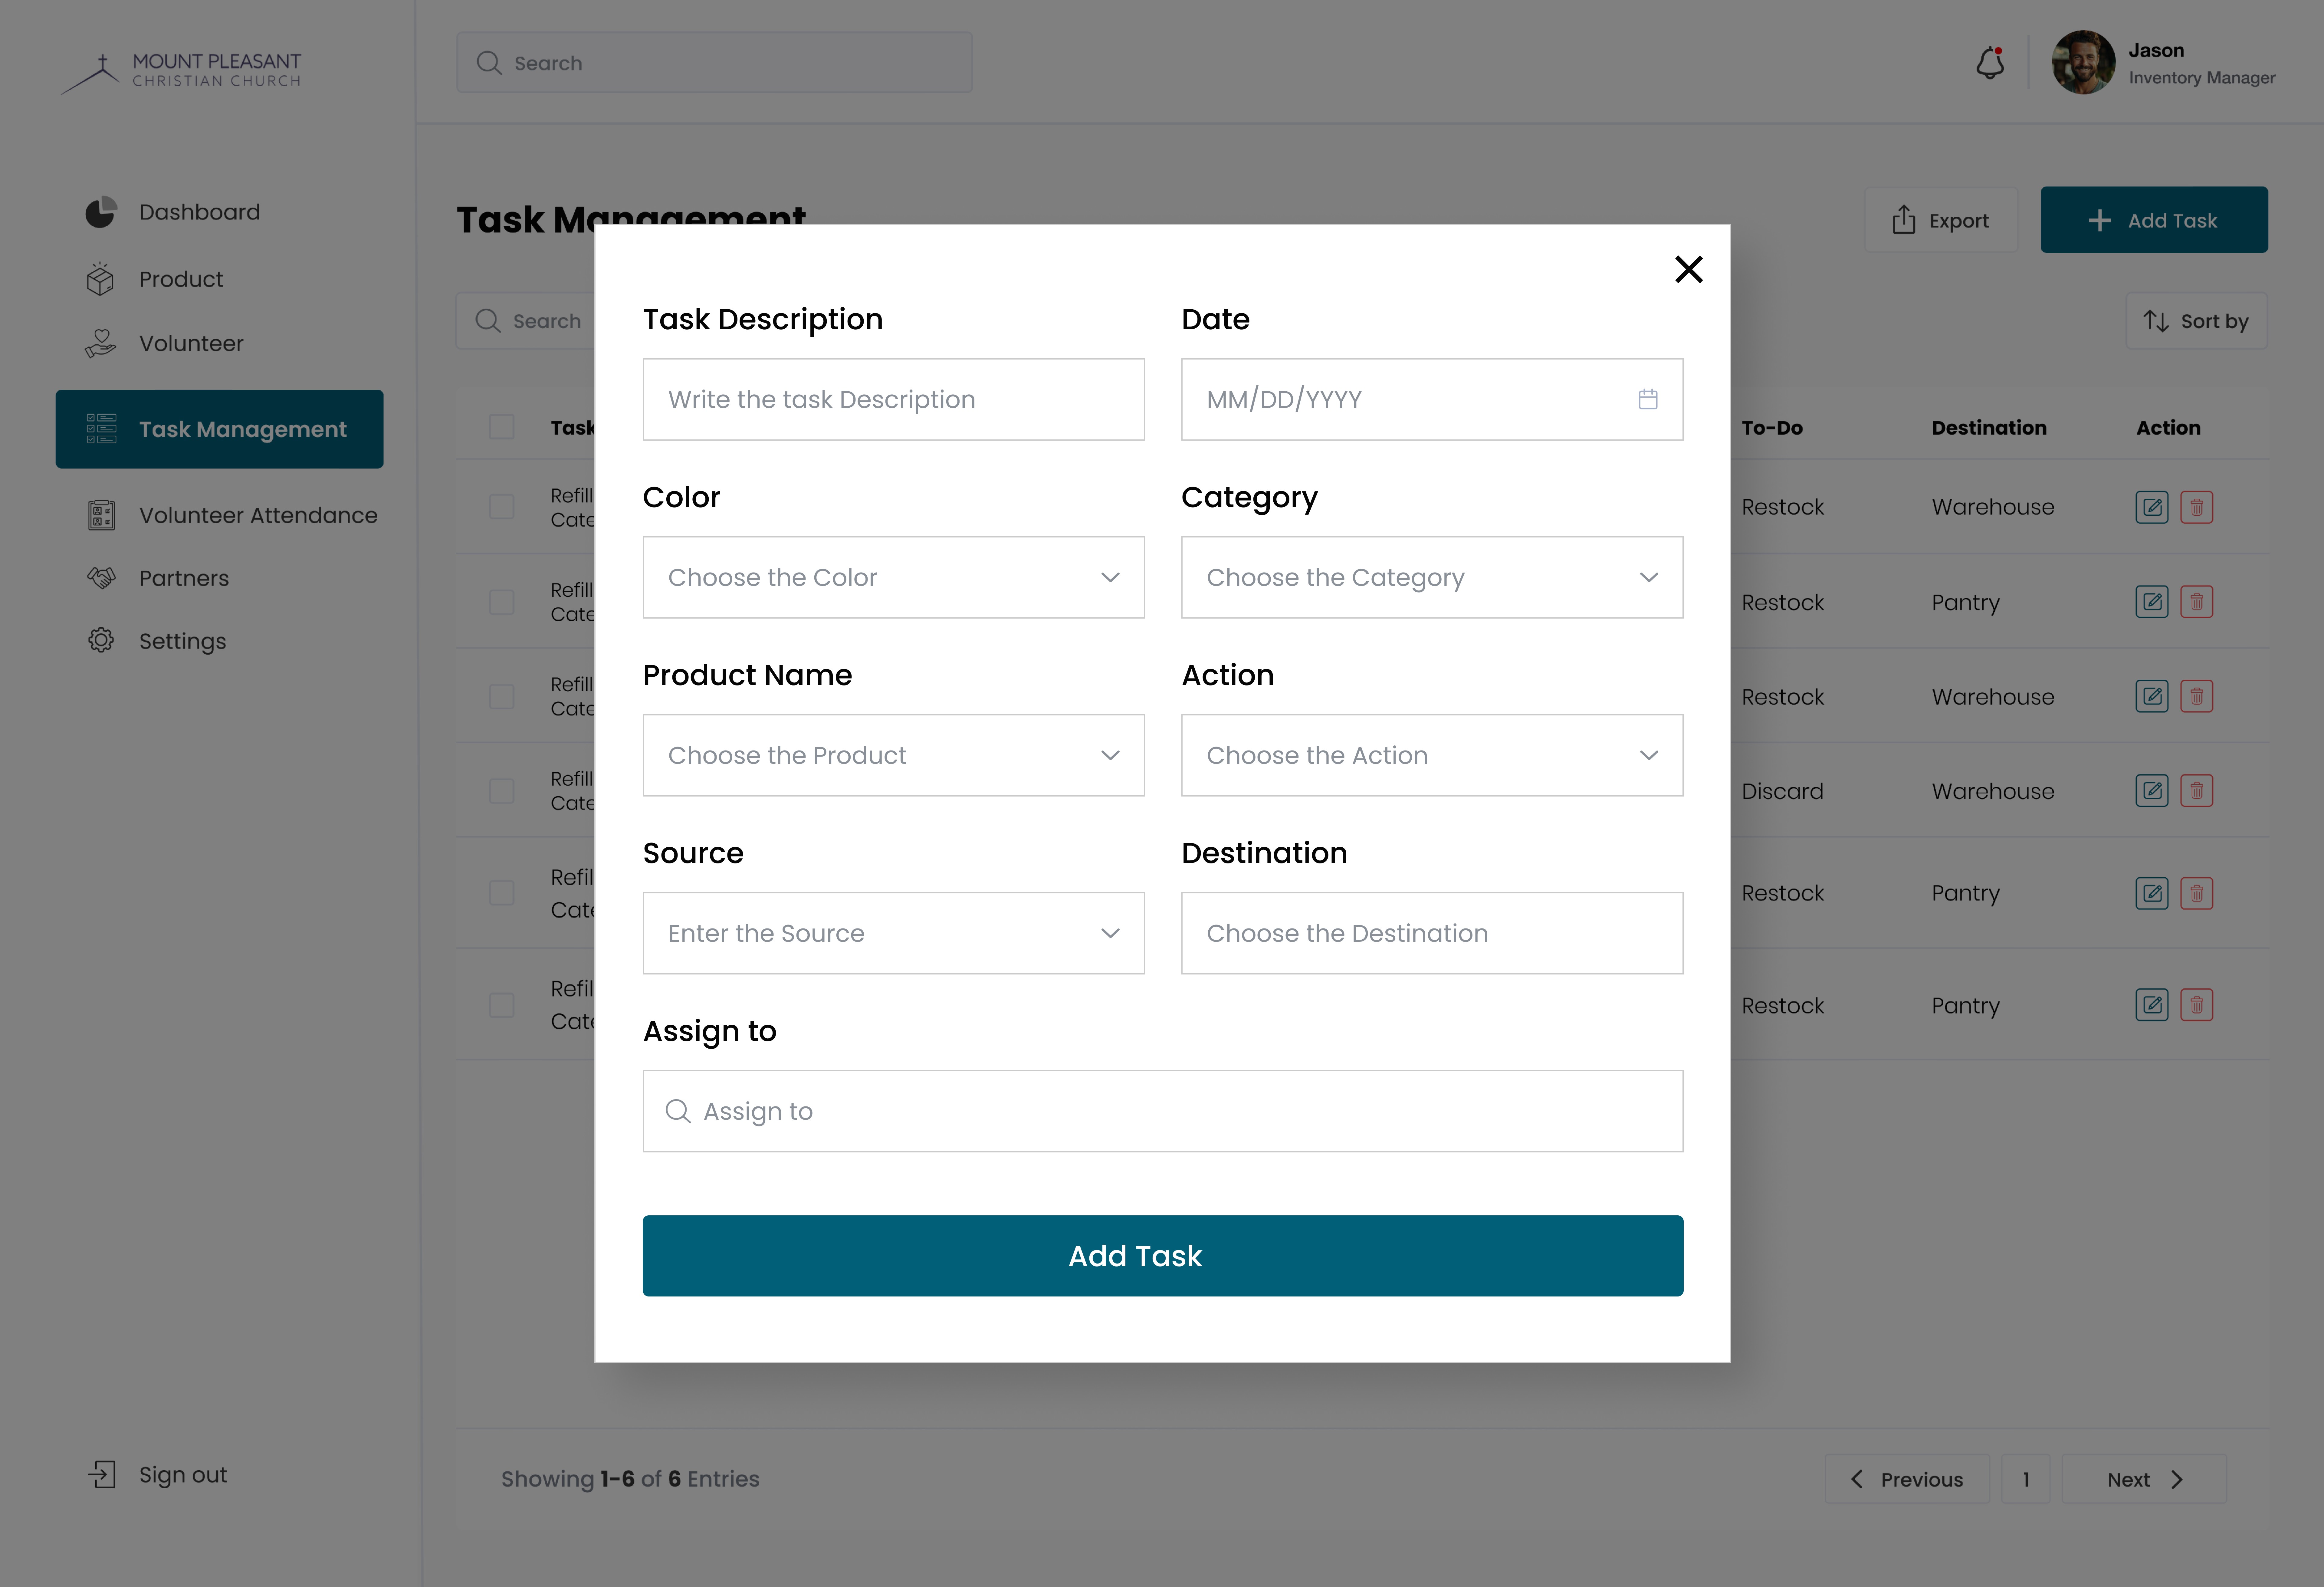This screenshot has height=1587, width=2324.
Task: Open the Choose the Category dropdown
Action: 1432,577
